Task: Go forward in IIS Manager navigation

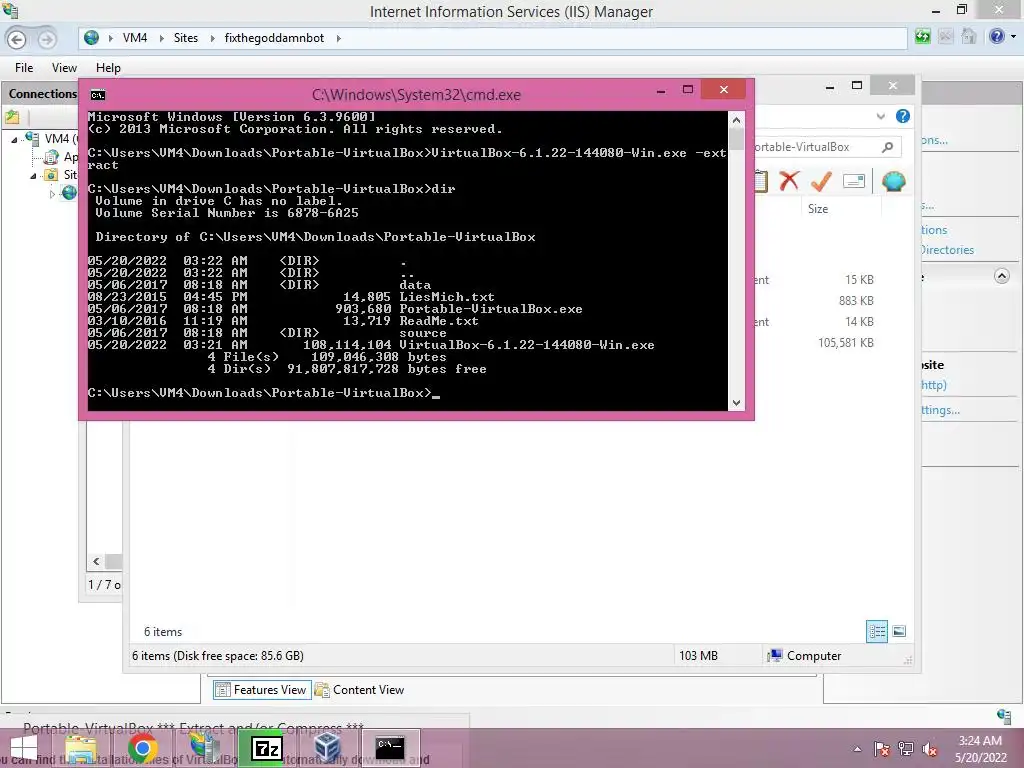Action: click(x=46, y=39)
